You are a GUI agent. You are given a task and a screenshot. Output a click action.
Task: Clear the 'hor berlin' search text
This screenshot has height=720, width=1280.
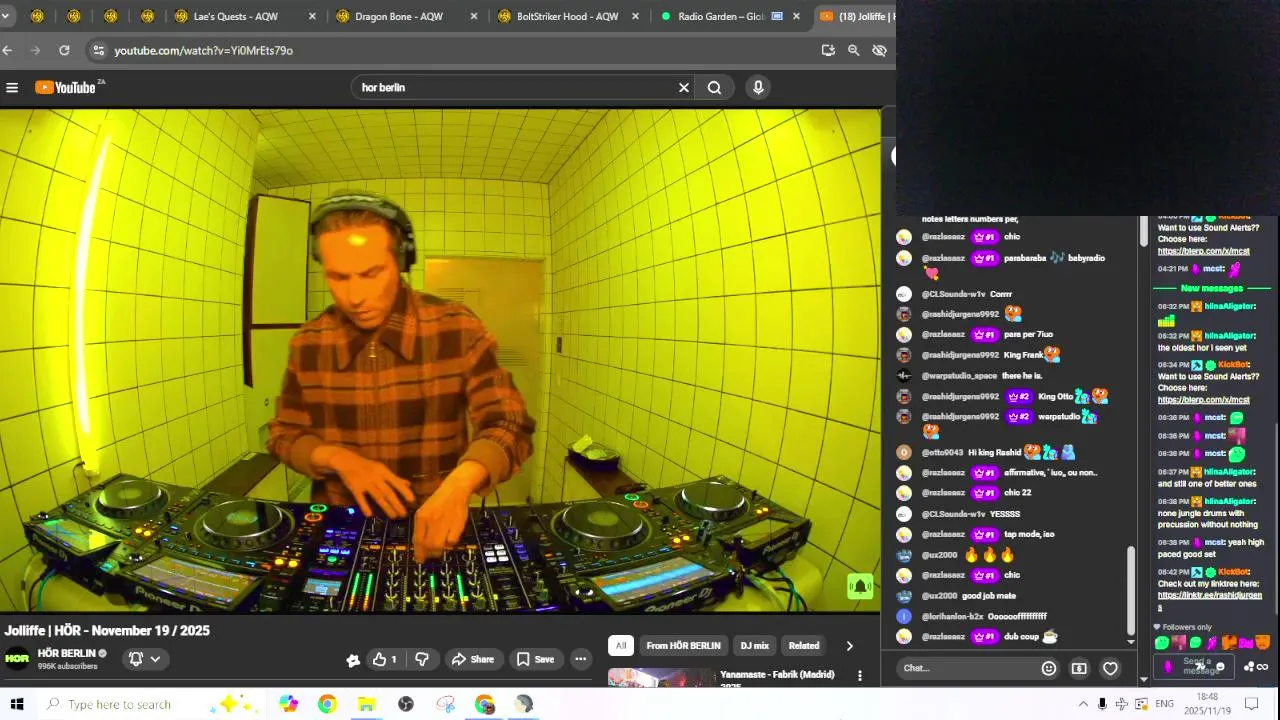click(x=684, y=88)
